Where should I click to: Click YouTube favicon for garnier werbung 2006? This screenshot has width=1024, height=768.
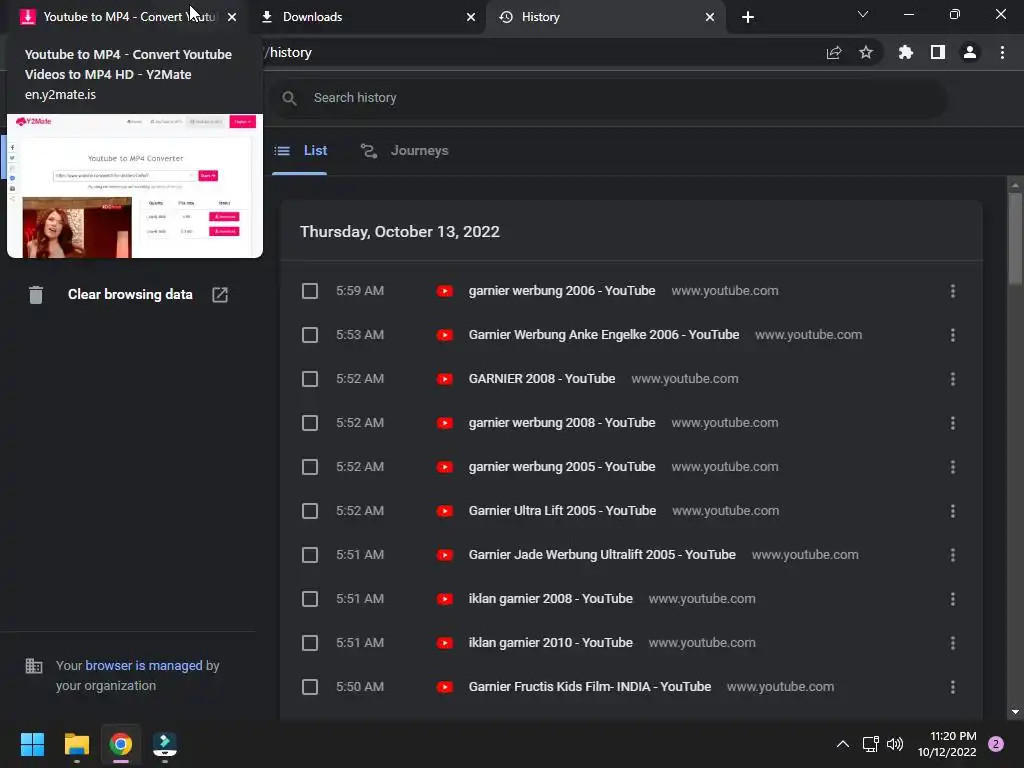click(445, 291)
